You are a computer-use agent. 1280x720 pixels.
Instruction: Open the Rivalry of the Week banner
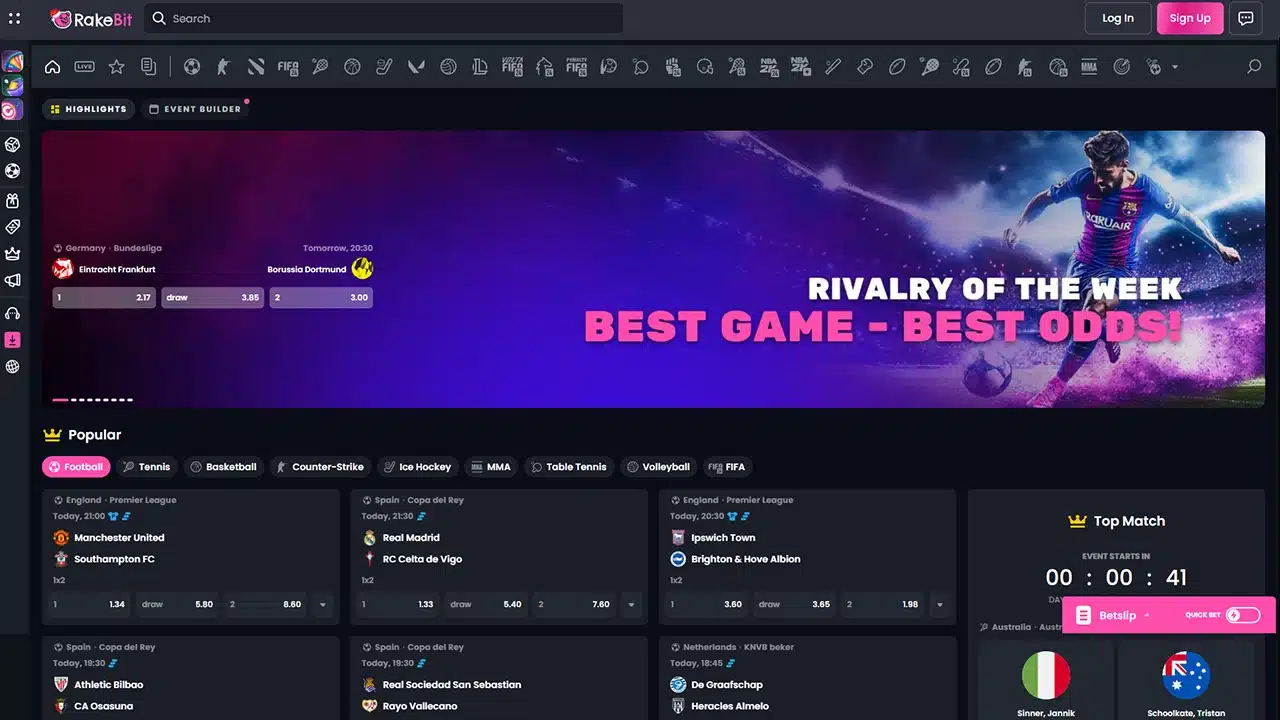coord(653,269)
